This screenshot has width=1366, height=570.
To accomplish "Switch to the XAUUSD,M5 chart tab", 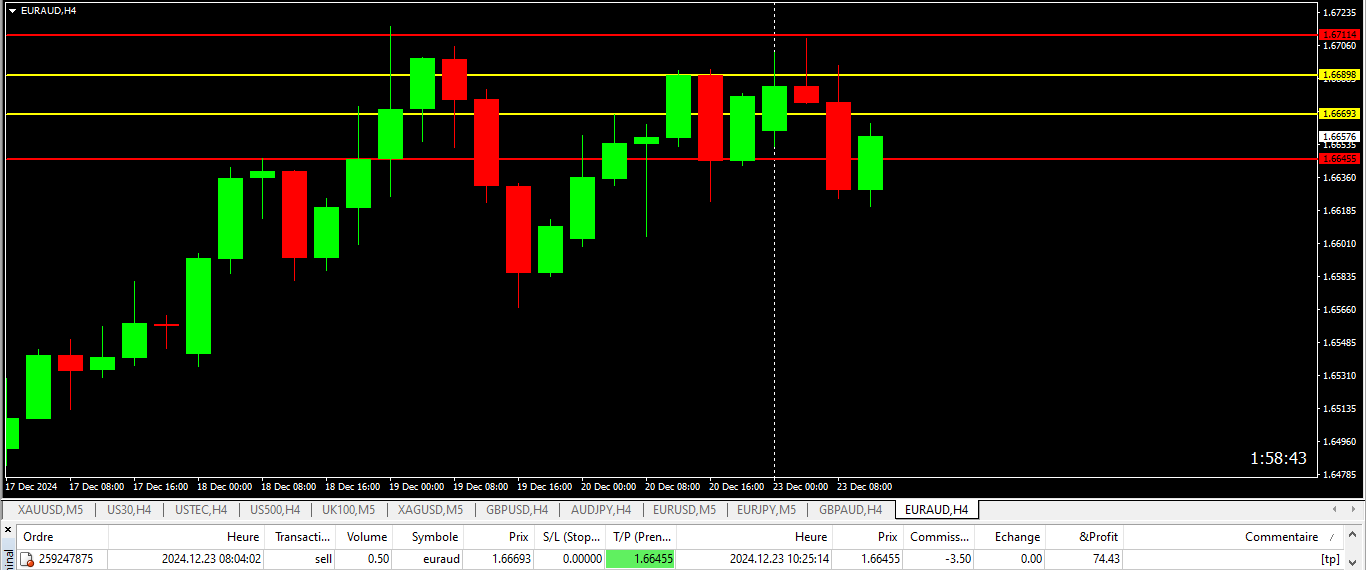I will coord(50,510).
